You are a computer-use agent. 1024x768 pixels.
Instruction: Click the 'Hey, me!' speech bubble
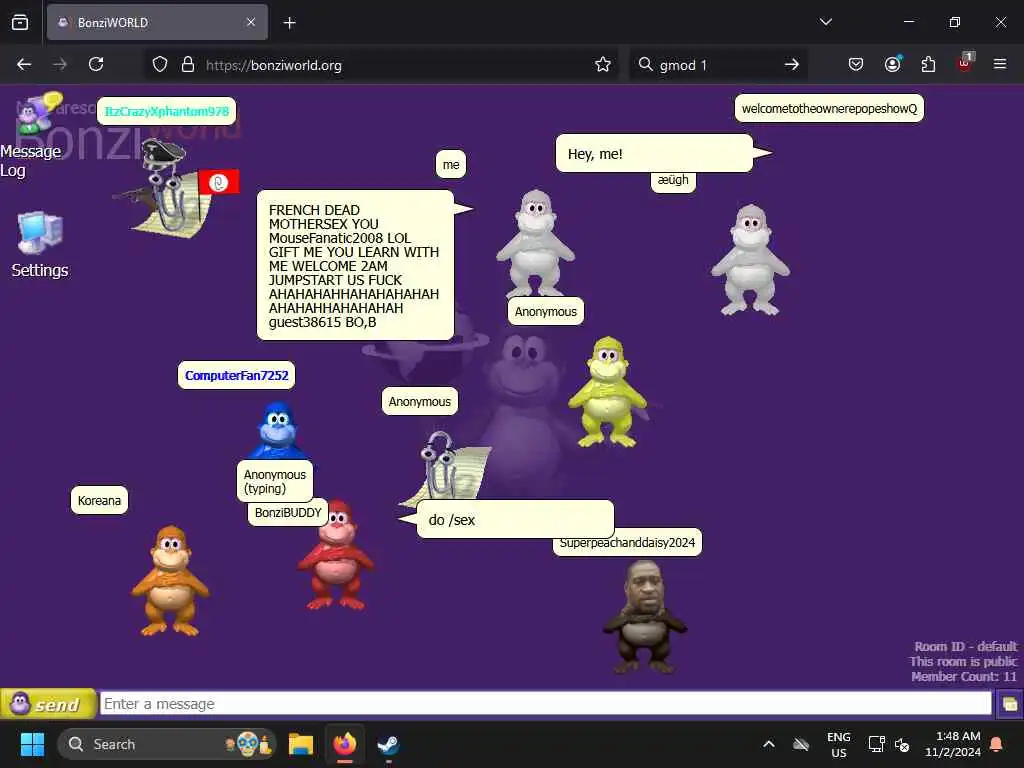pyautogui.click(x=654, y=153)
